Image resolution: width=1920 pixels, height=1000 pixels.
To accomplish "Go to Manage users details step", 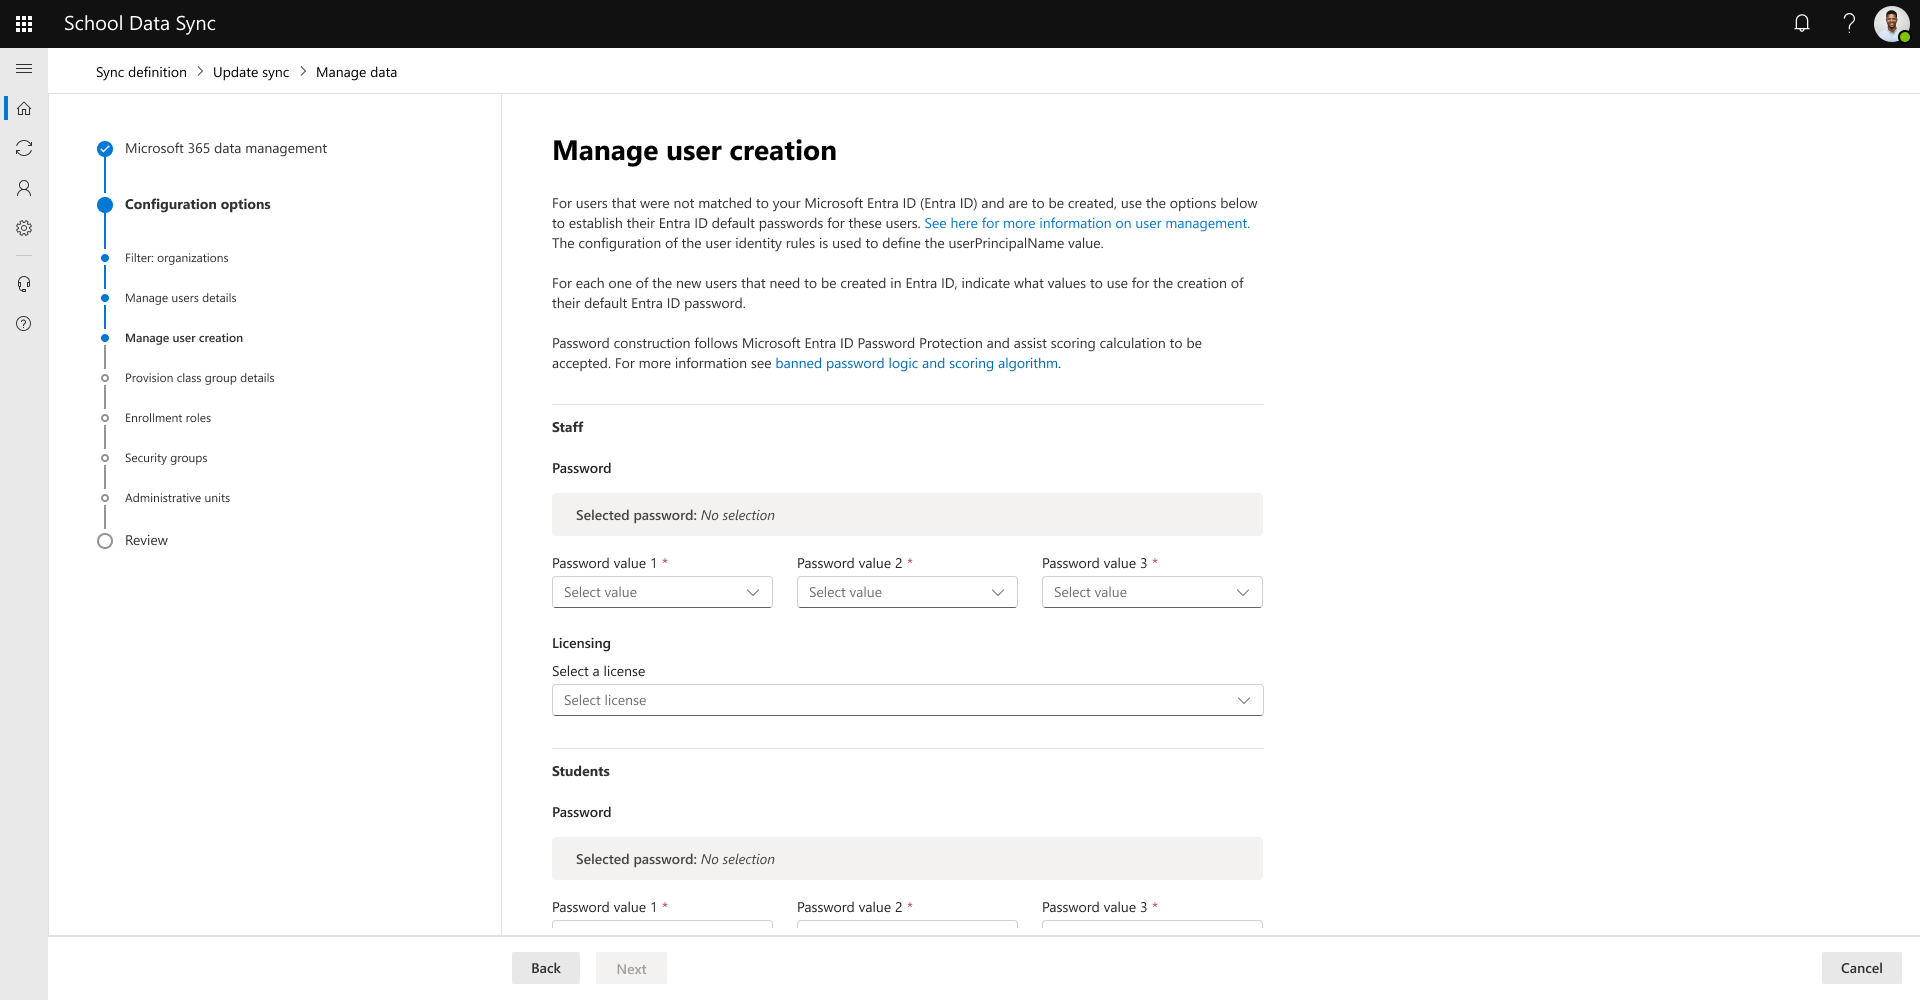I will pyautogui.click(x=181, y=298).
